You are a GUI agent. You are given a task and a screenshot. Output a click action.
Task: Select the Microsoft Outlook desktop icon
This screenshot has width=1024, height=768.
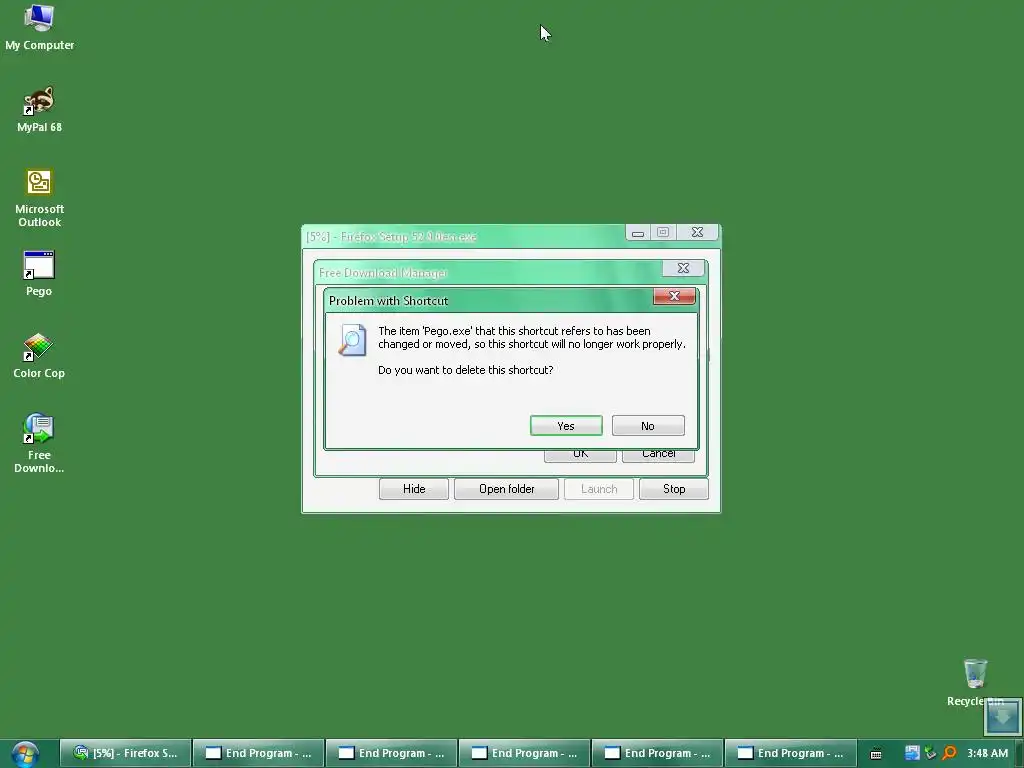(x=39, y=198)
